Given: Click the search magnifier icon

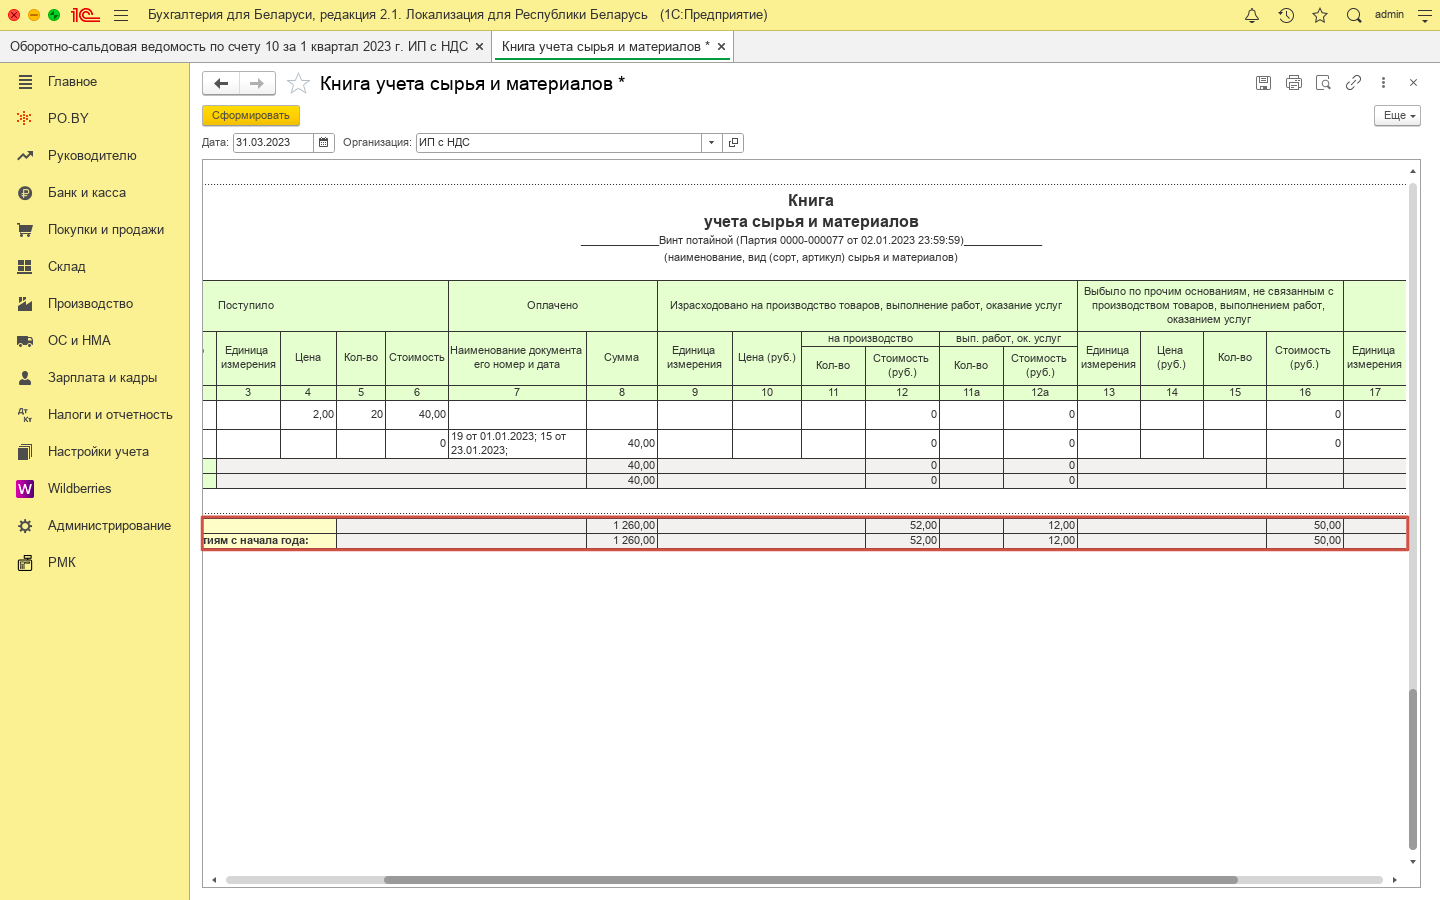Looking at the screenshot, I should (1354, 15).
